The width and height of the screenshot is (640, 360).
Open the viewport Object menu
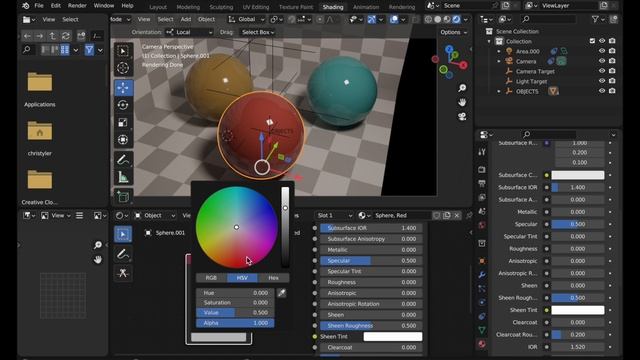click(x=206, y=19)
